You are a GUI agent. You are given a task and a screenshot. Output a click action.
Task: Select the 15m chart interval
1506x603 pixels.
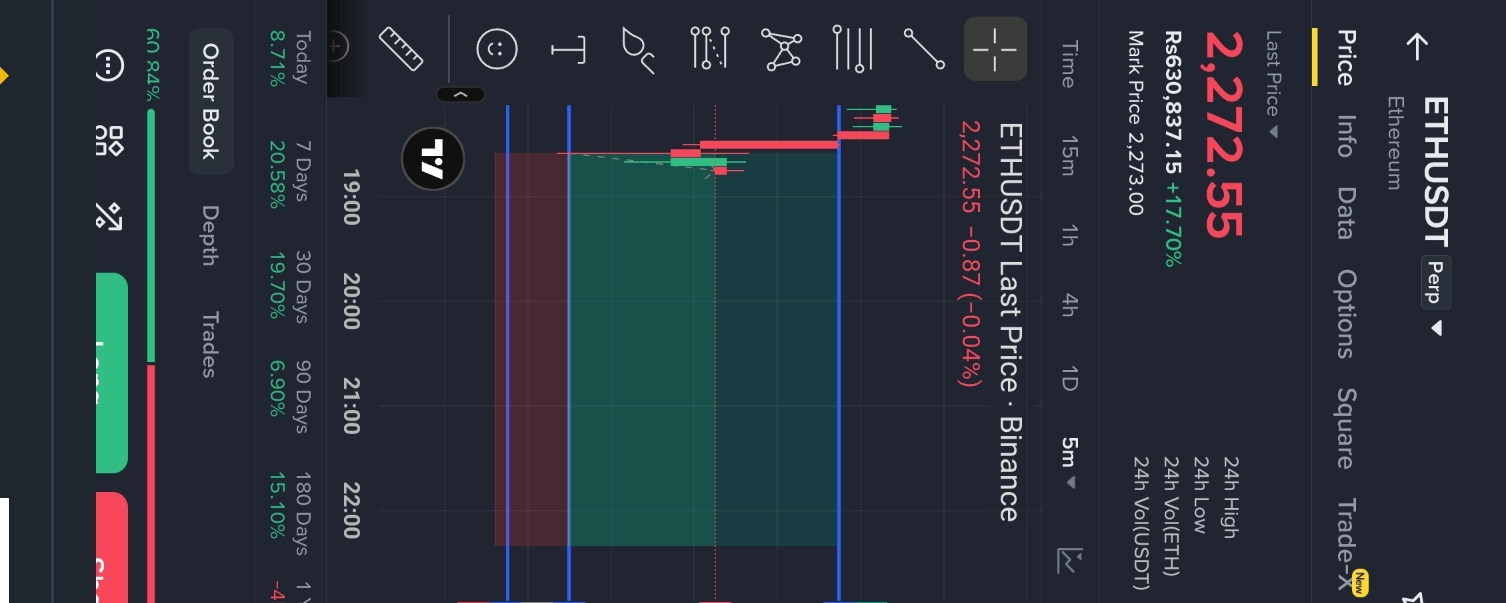tap(1068, 156)
